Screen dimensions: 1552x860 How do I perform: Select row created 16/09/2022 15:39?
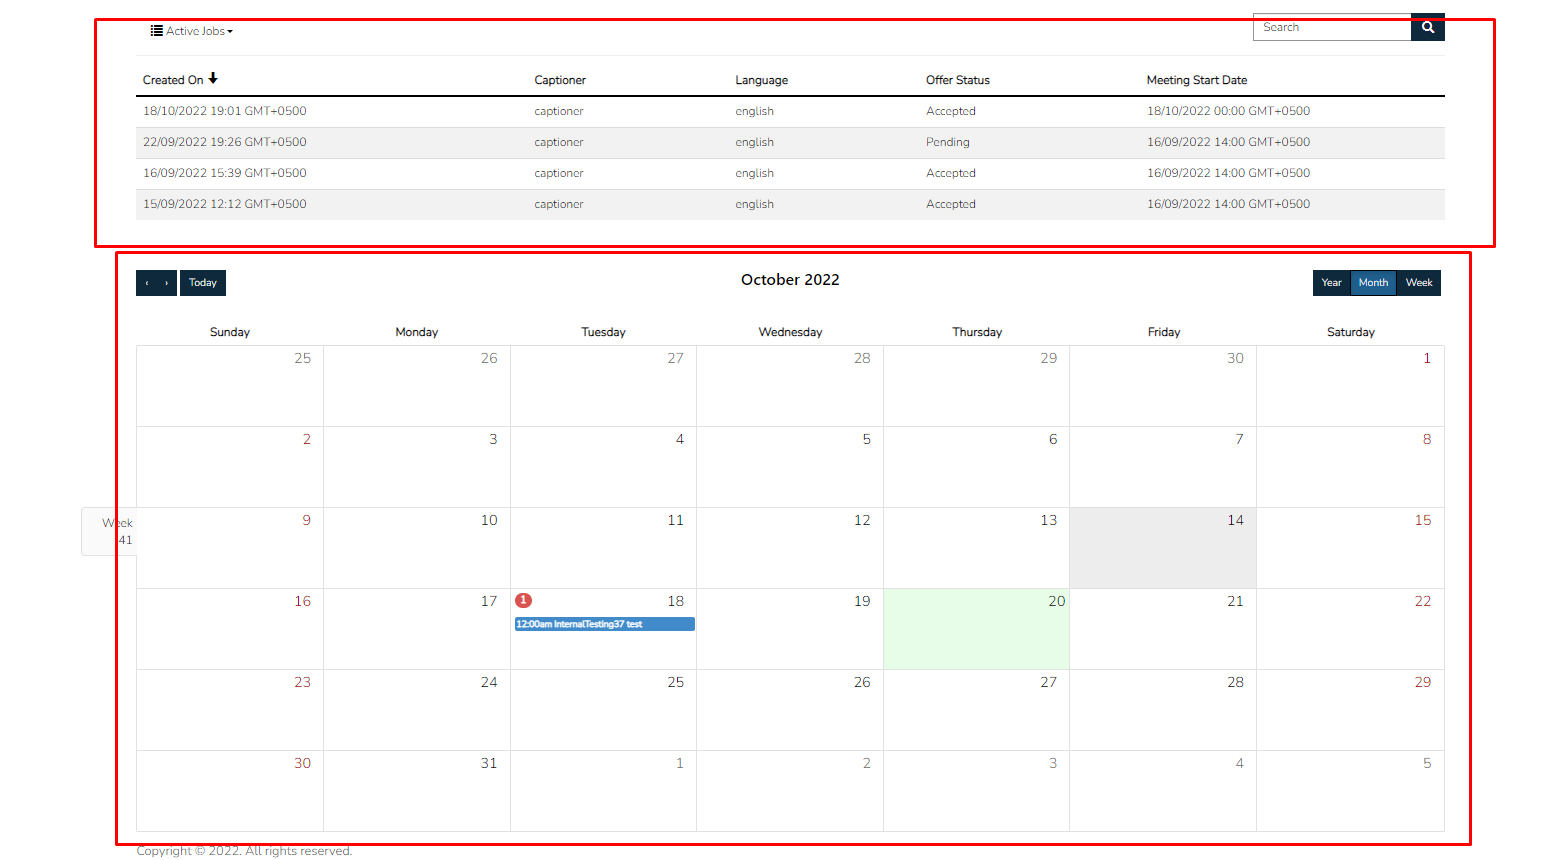coord(790,173)
